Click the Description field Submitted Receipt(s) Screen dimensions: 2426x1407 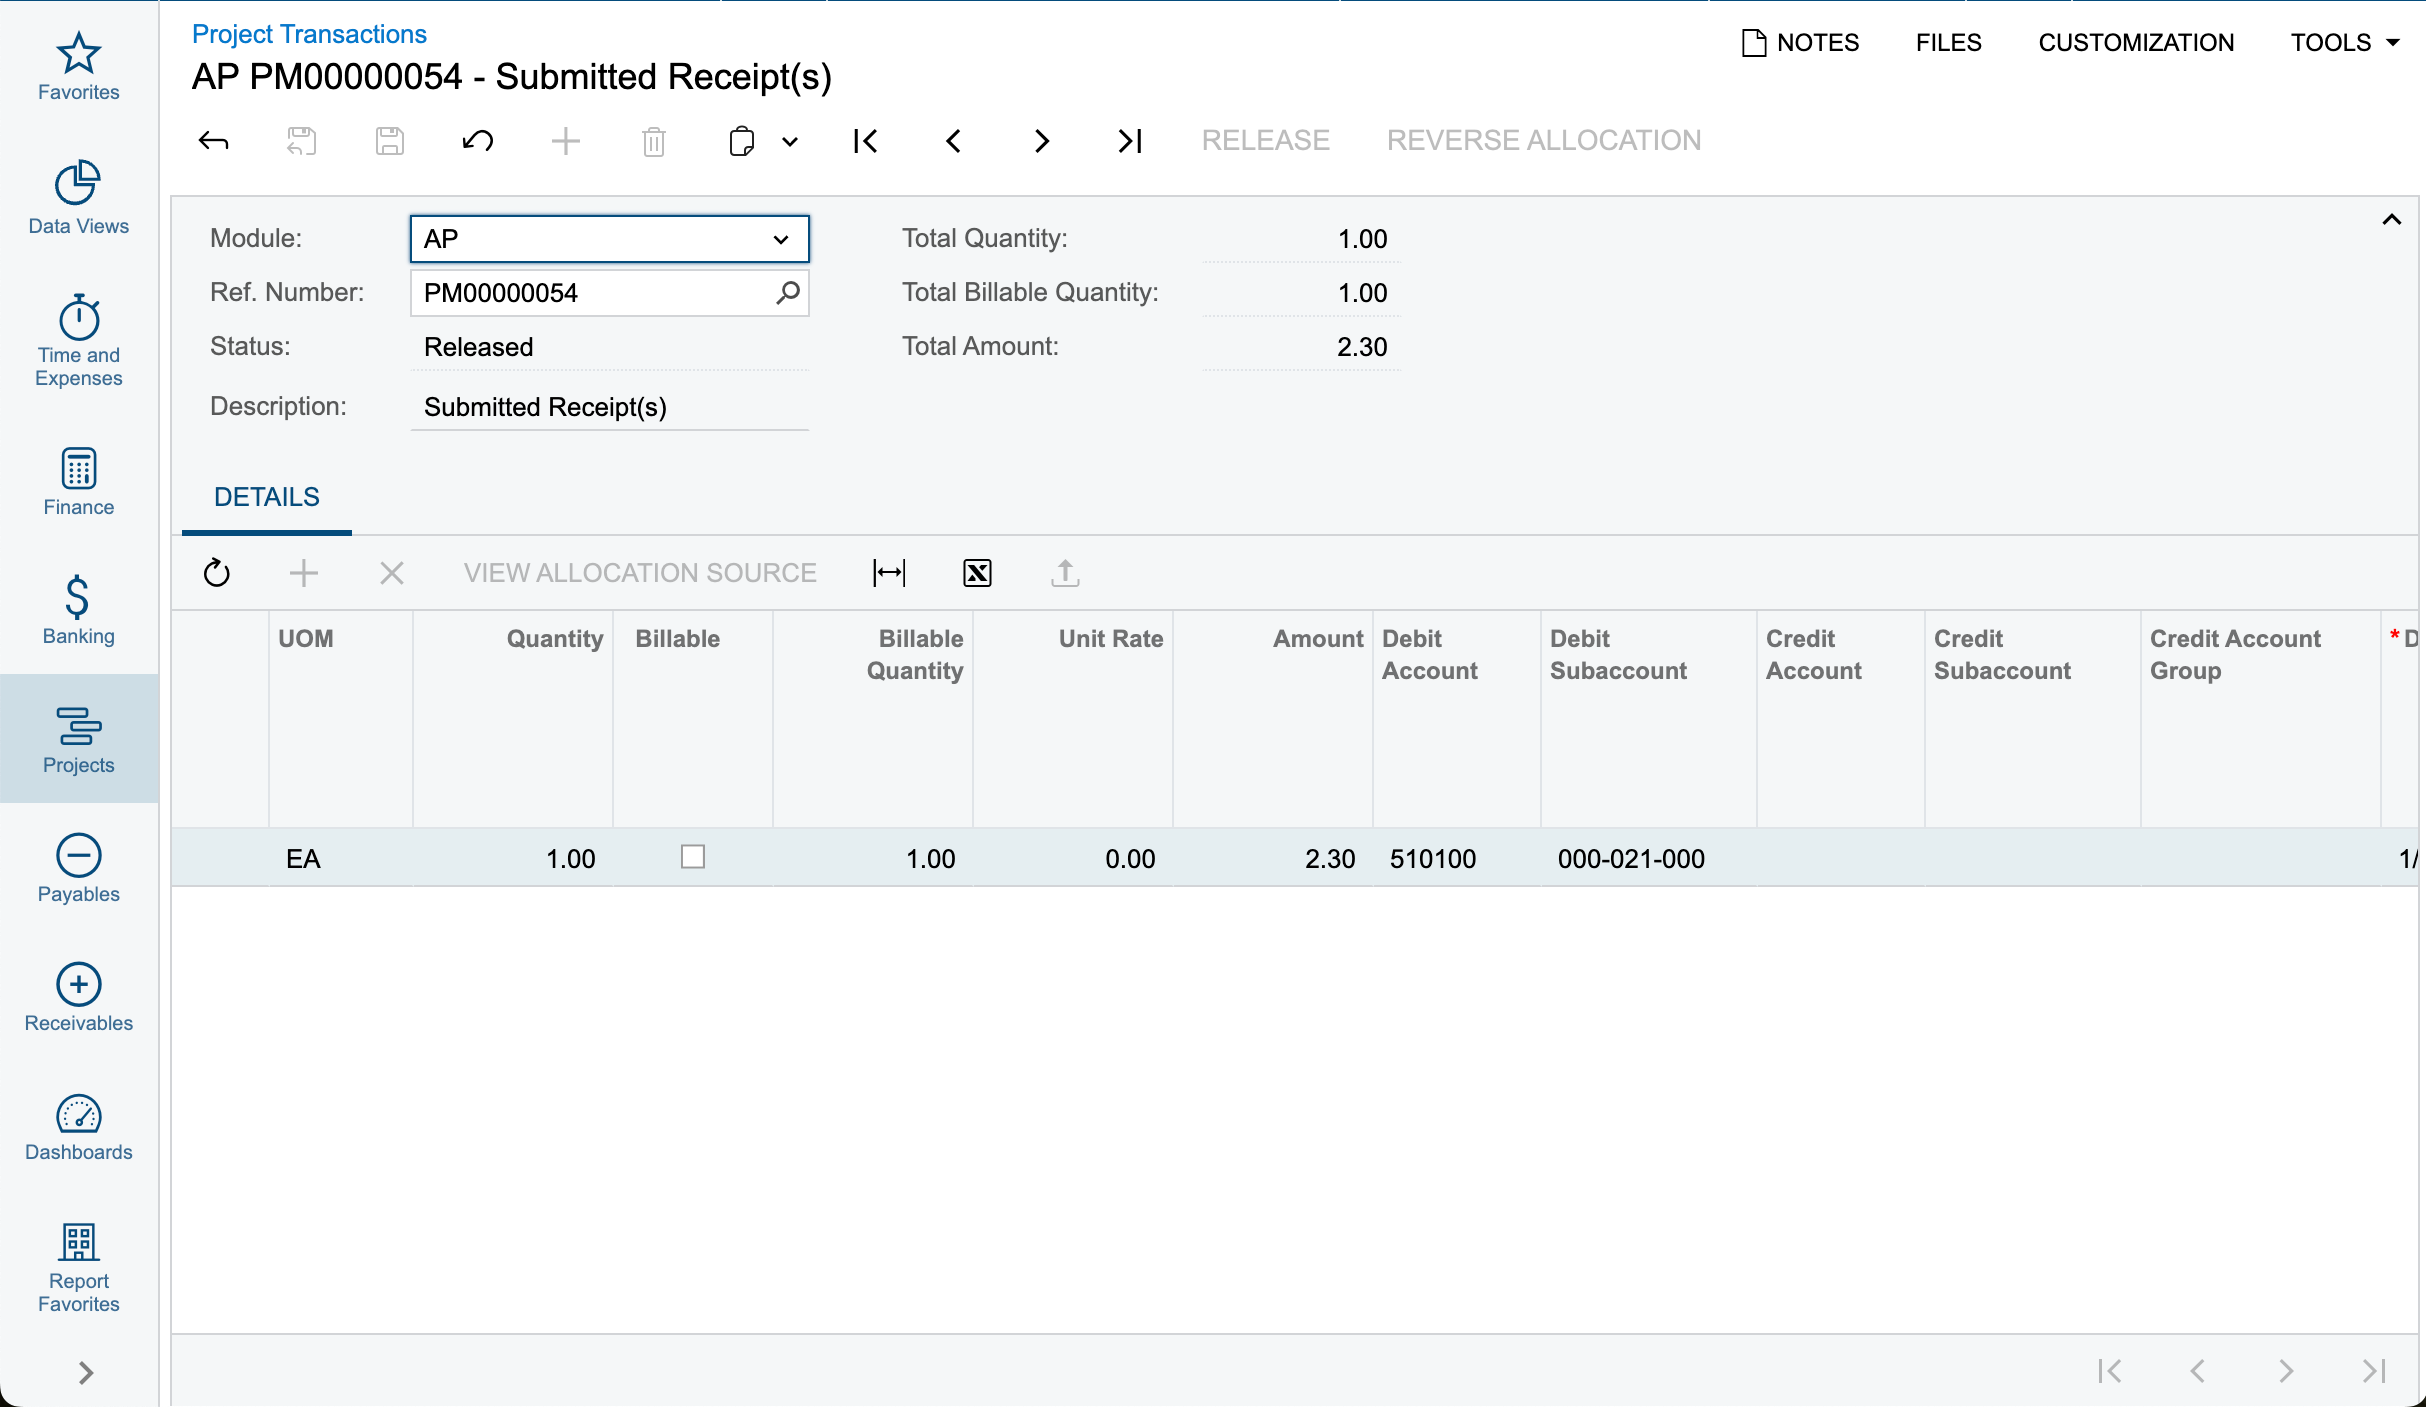609,407
